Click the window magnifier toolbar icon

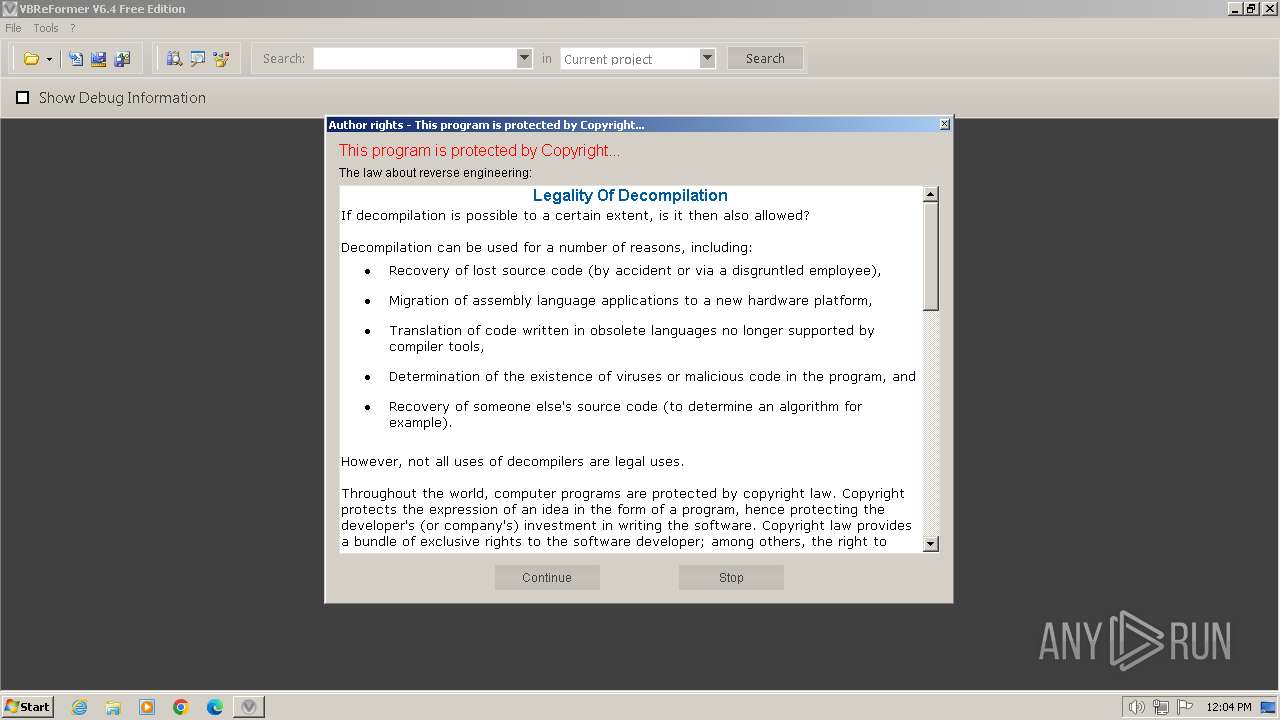[x=198, y=59]
